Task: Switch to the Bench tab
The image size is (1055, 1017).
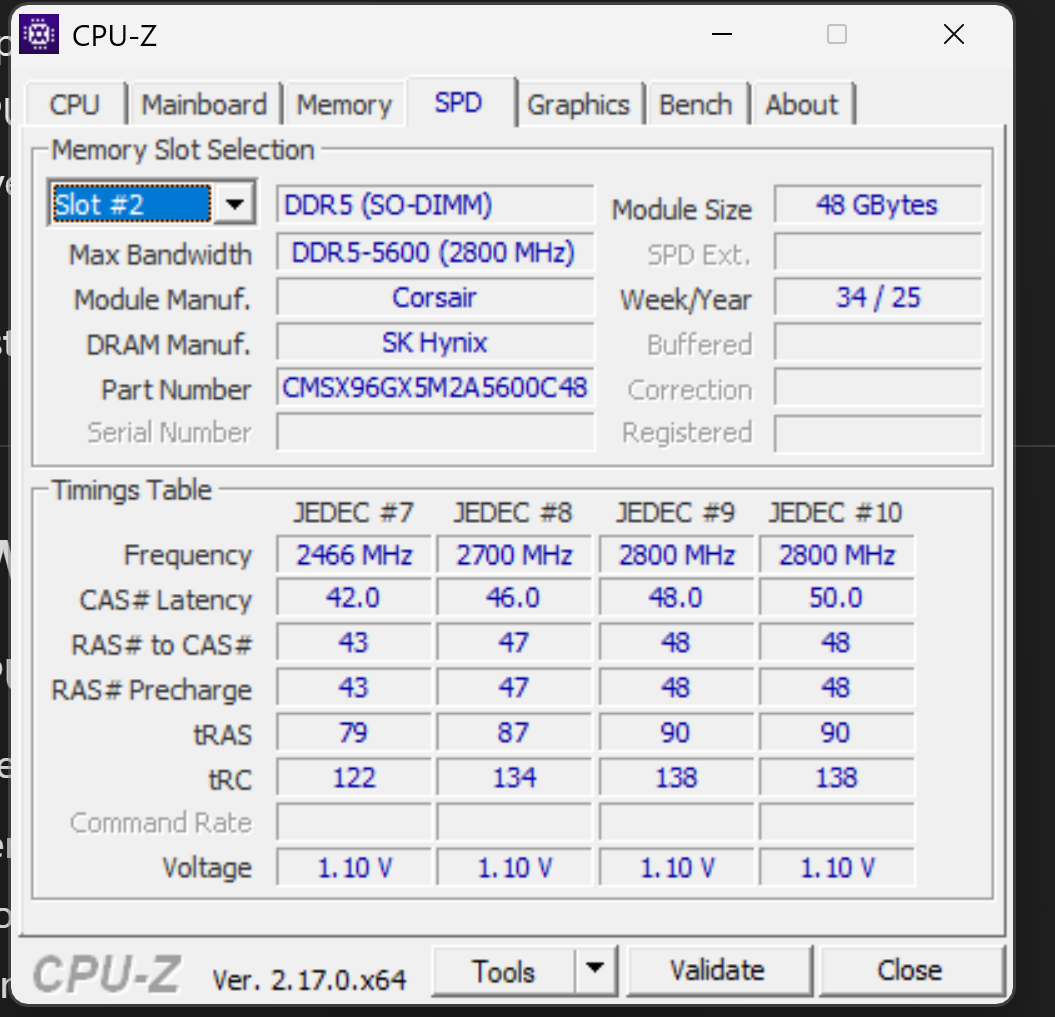Action: (x=695, y=105)
